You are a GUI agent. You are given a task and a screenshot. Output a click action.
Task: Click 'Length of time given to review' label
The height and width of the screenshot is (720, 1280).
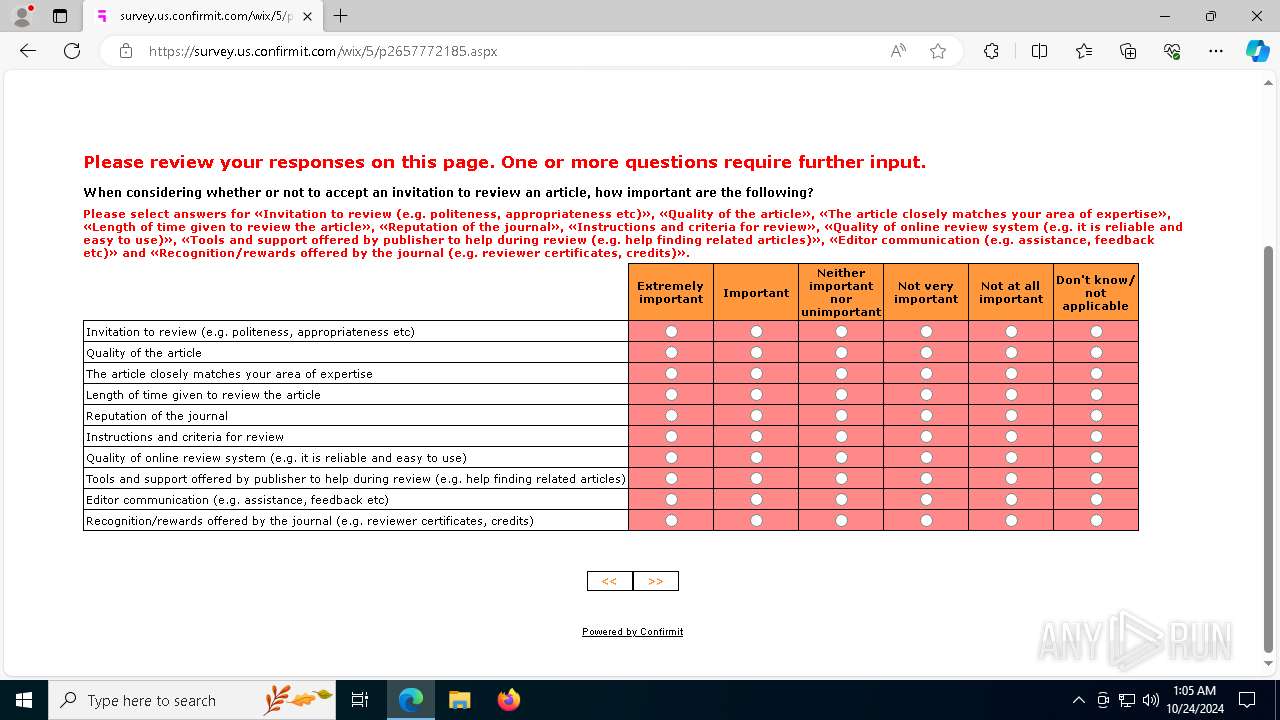click(x=203, y=395)
